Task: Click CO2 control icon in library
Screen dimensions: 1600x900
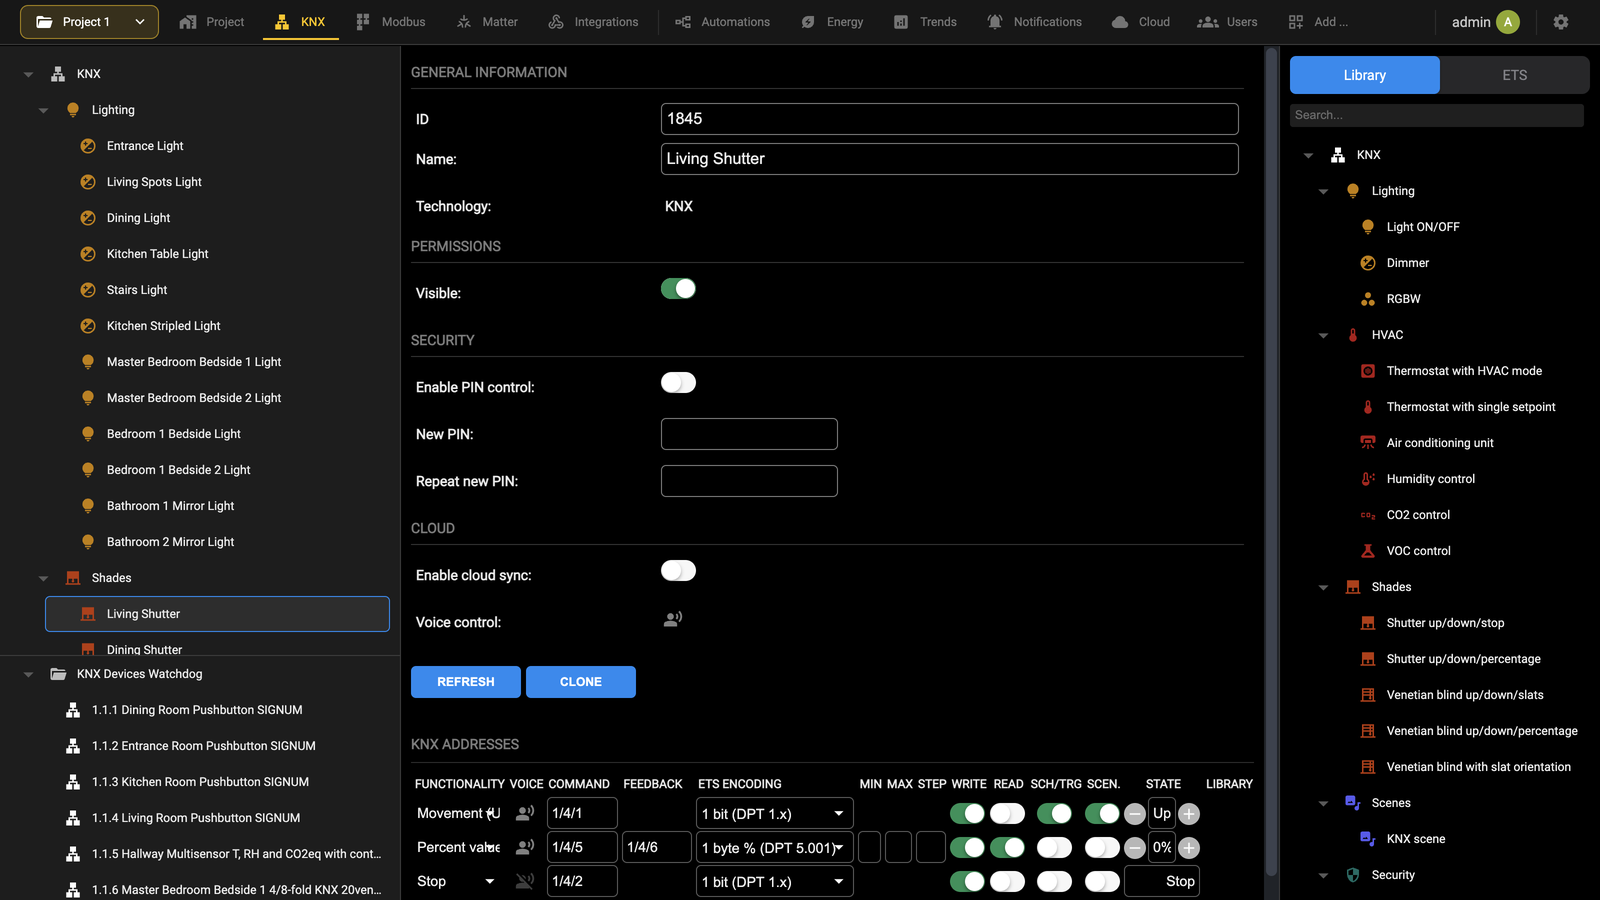Action: coord(1368,515)
